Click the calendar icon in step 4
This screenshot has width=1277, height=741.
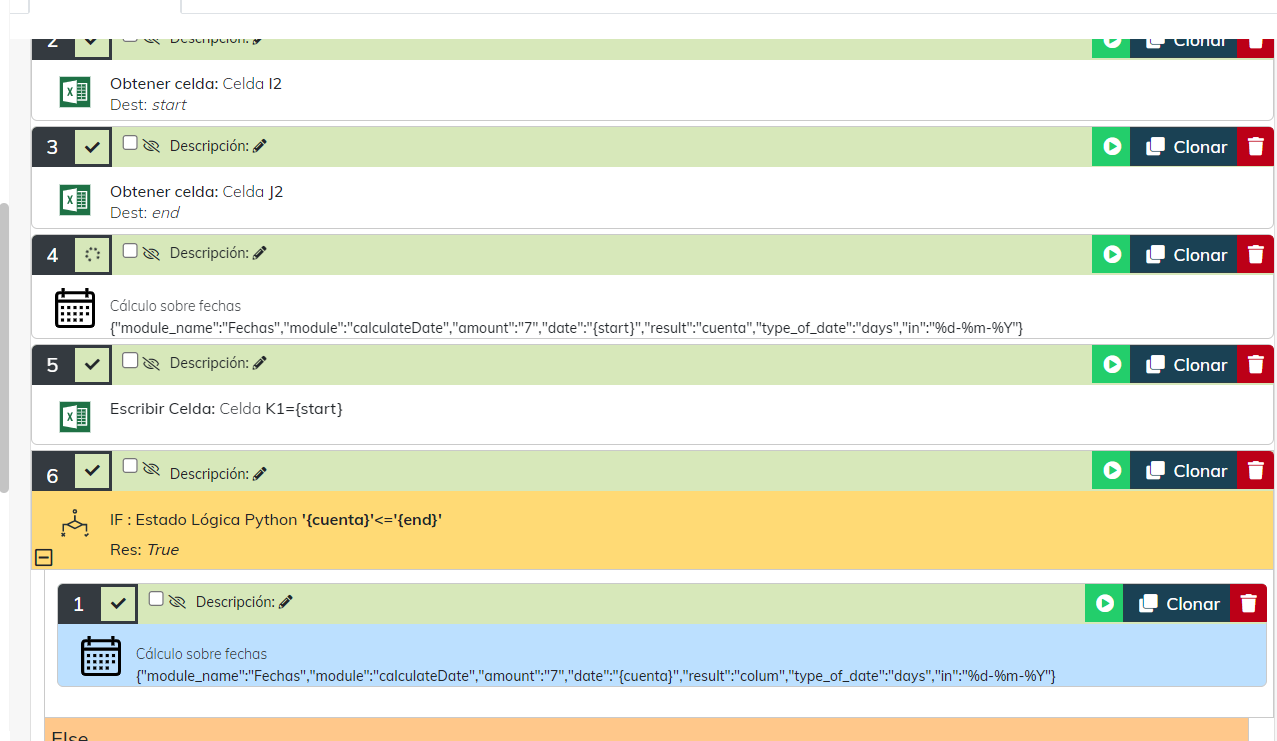click(75, 309)
